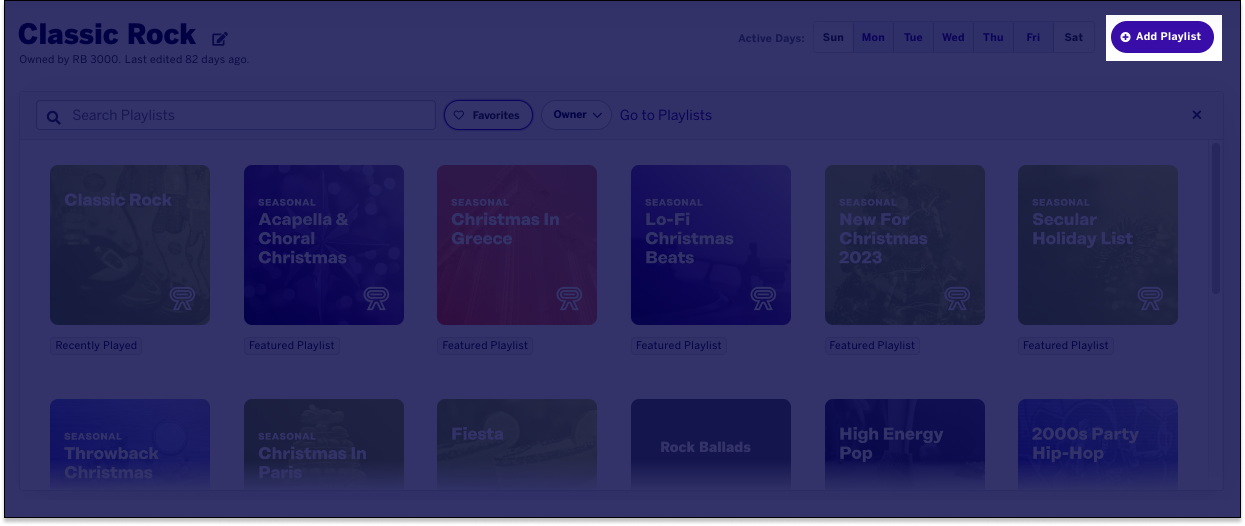
Task: Toggle Fri active day
Action: click(x=1033, y=38)
